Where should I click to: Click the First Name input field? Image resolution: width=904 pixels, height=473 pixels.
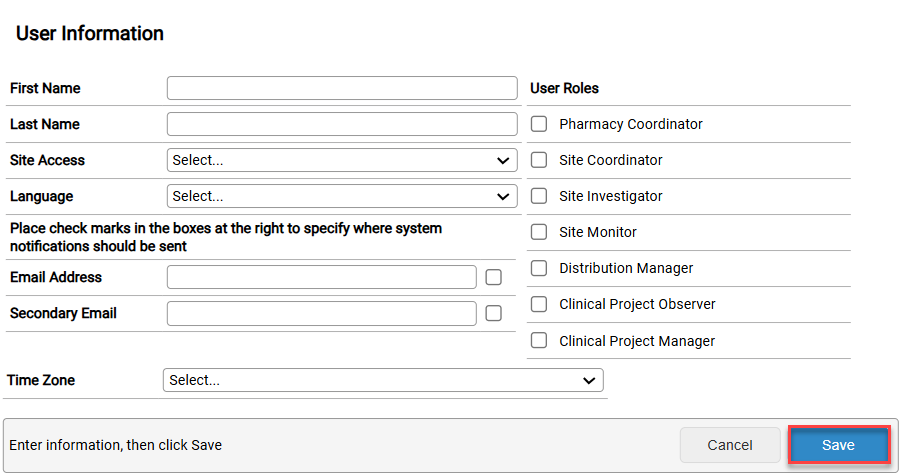point(341,88)
